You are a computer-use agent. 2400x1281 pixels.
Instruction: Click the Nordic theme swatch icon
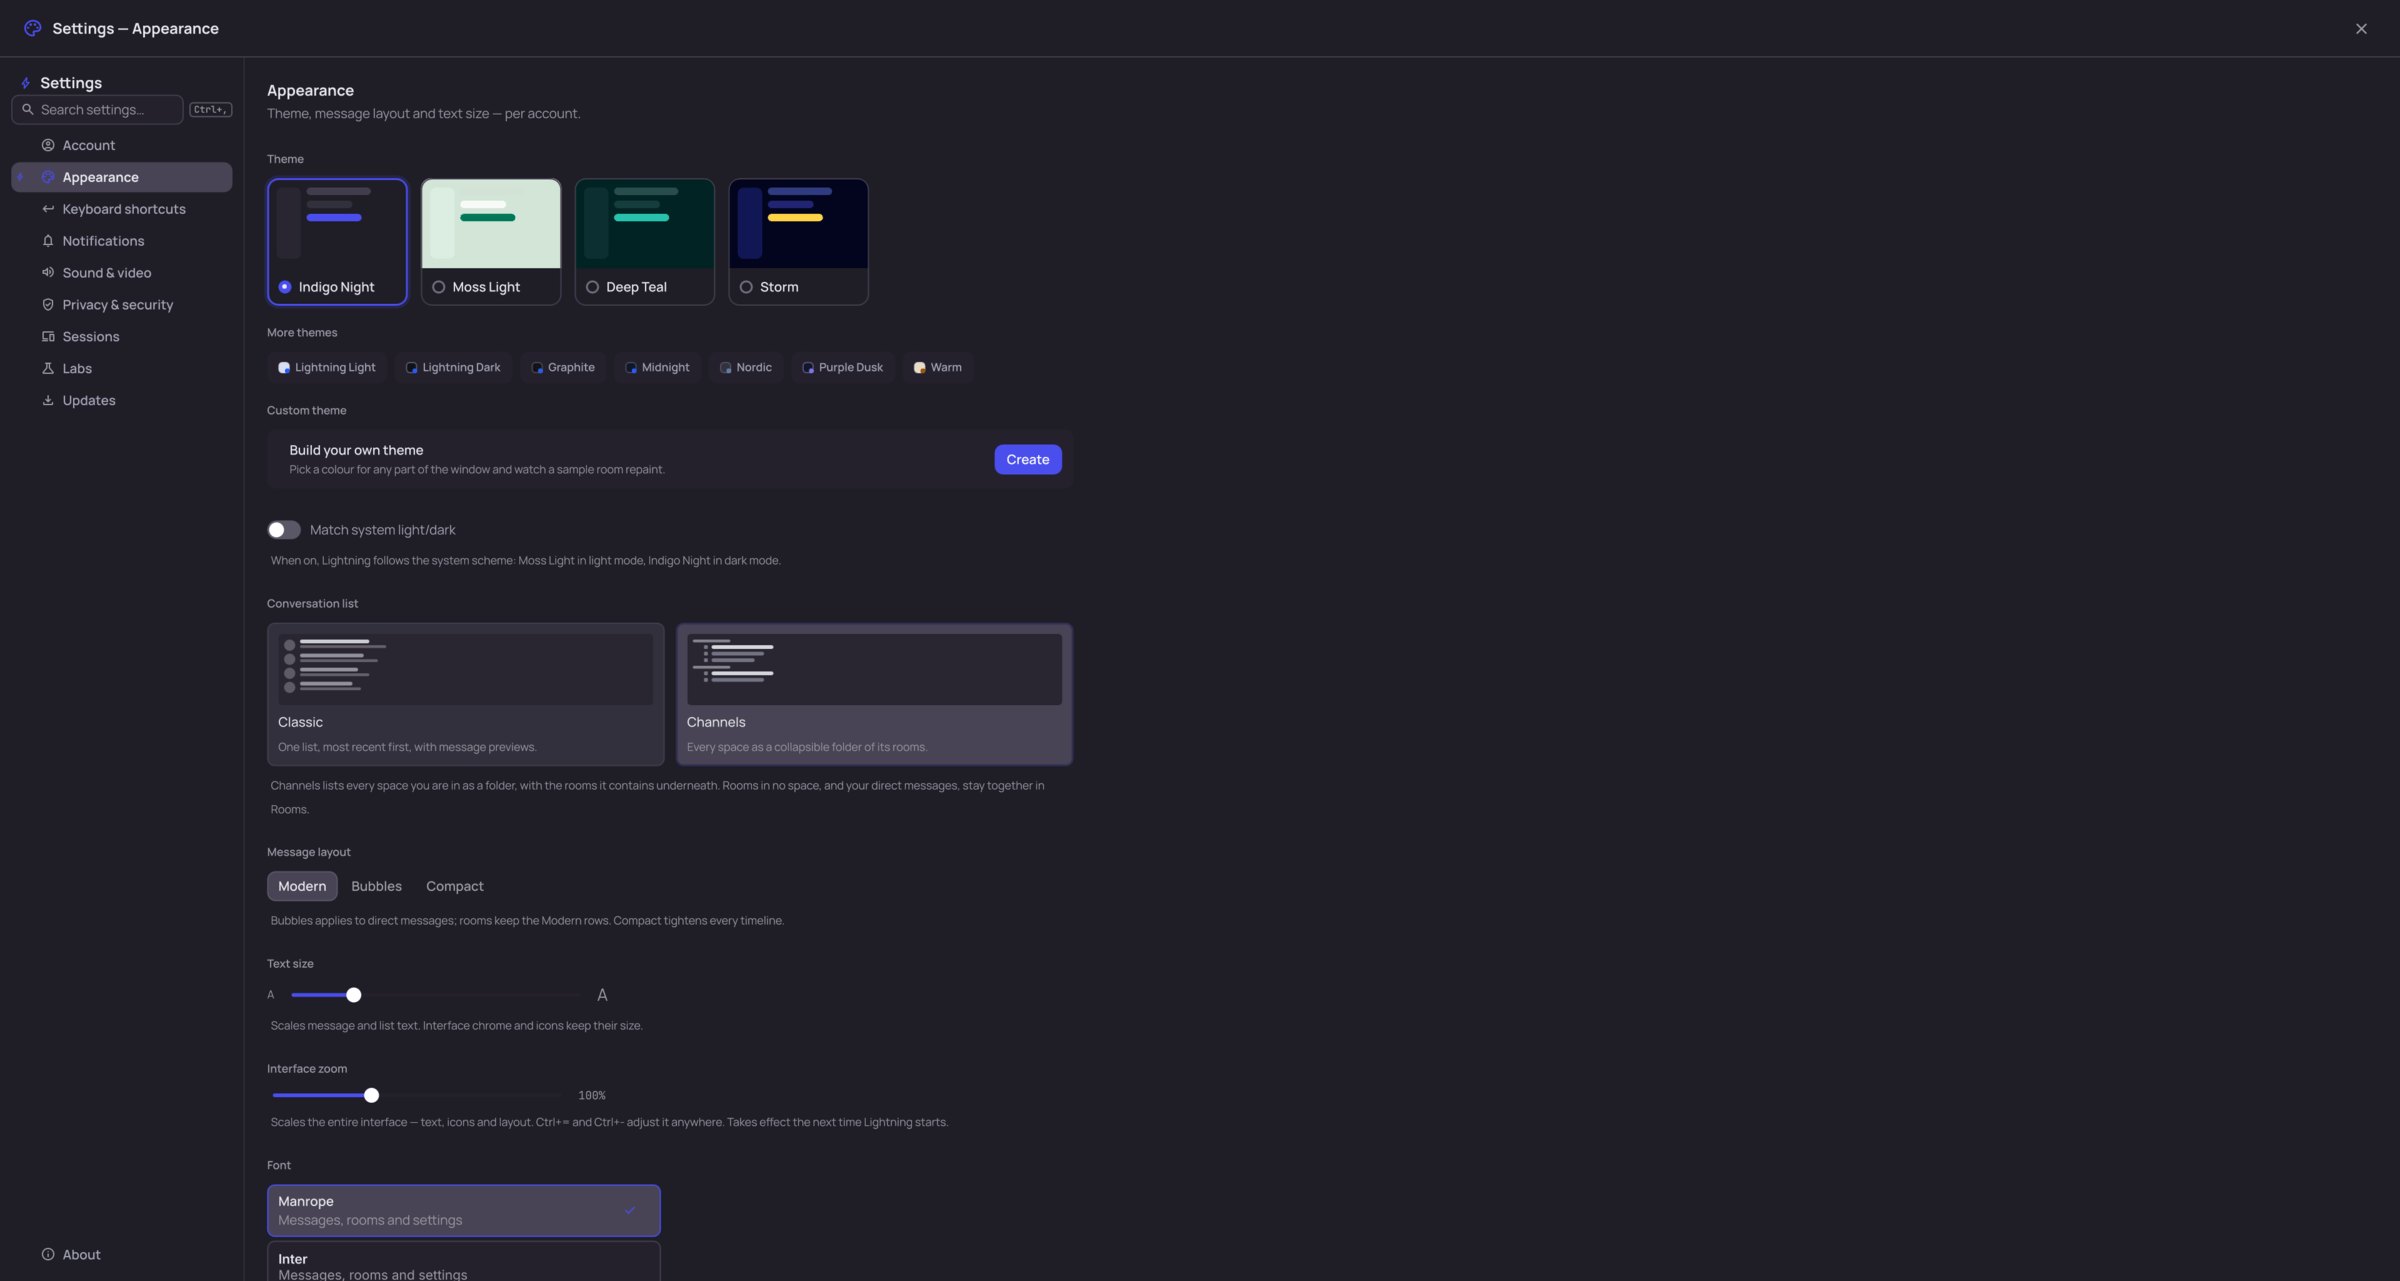point(726,368)
